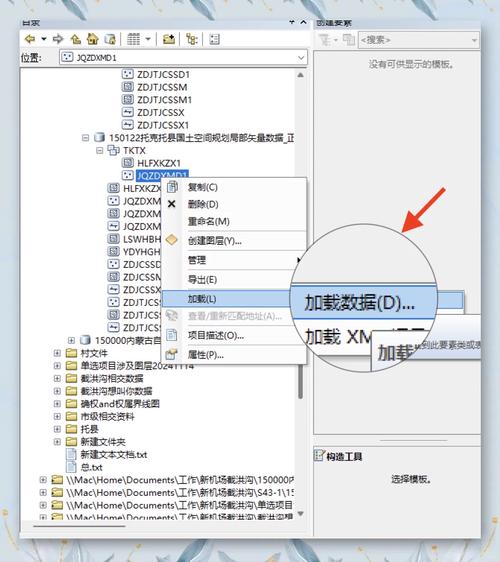Viewport: 500px width, 562px height.
Task: Expand the 新建文件夹 folder
Action: 57,442
